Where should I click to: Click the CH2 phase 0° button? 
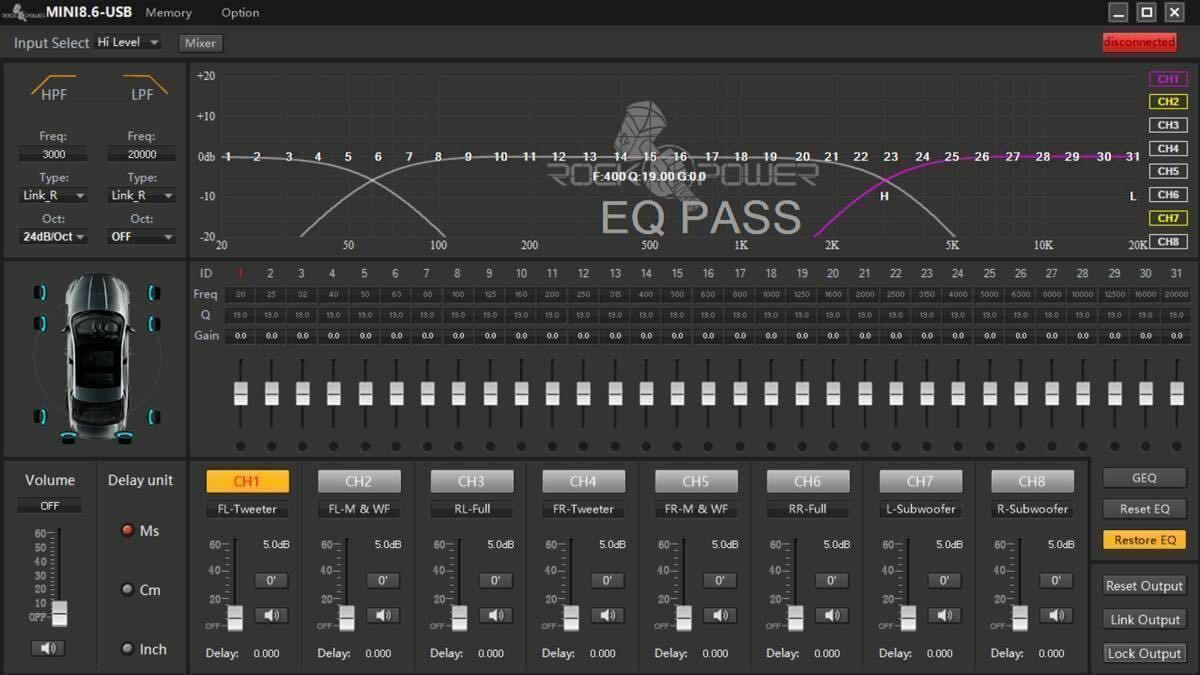[382, 580]
